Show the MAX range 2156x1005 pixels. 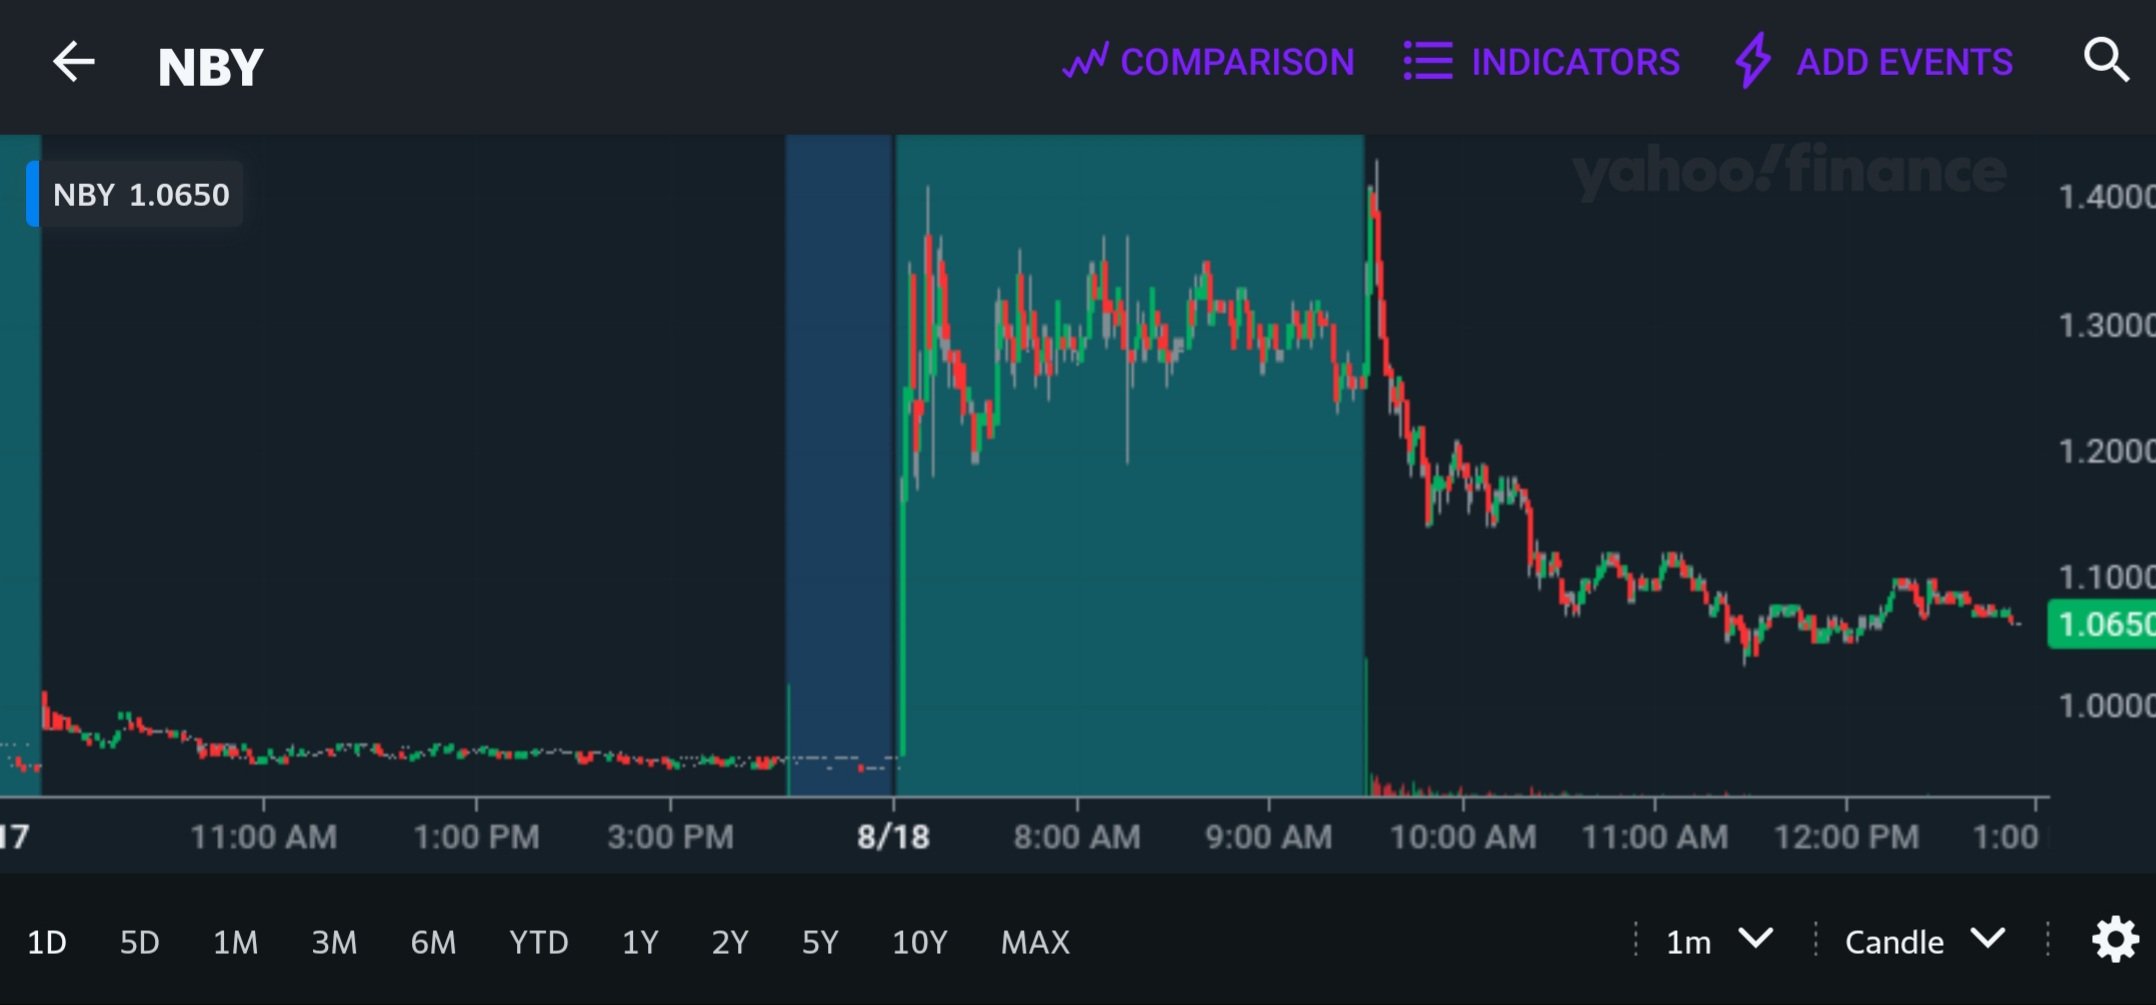tap(1035, 942)
